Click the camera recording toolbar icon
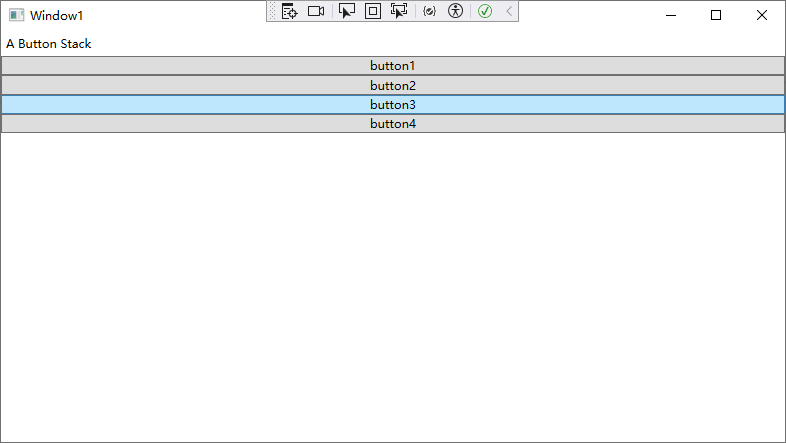This screenshot has width=786, height=443. (x=316, y=11)
